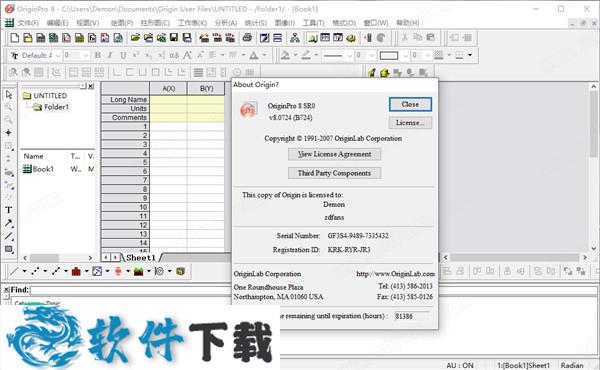Expand the Line plot dropdown arrow

click(24, 272)
